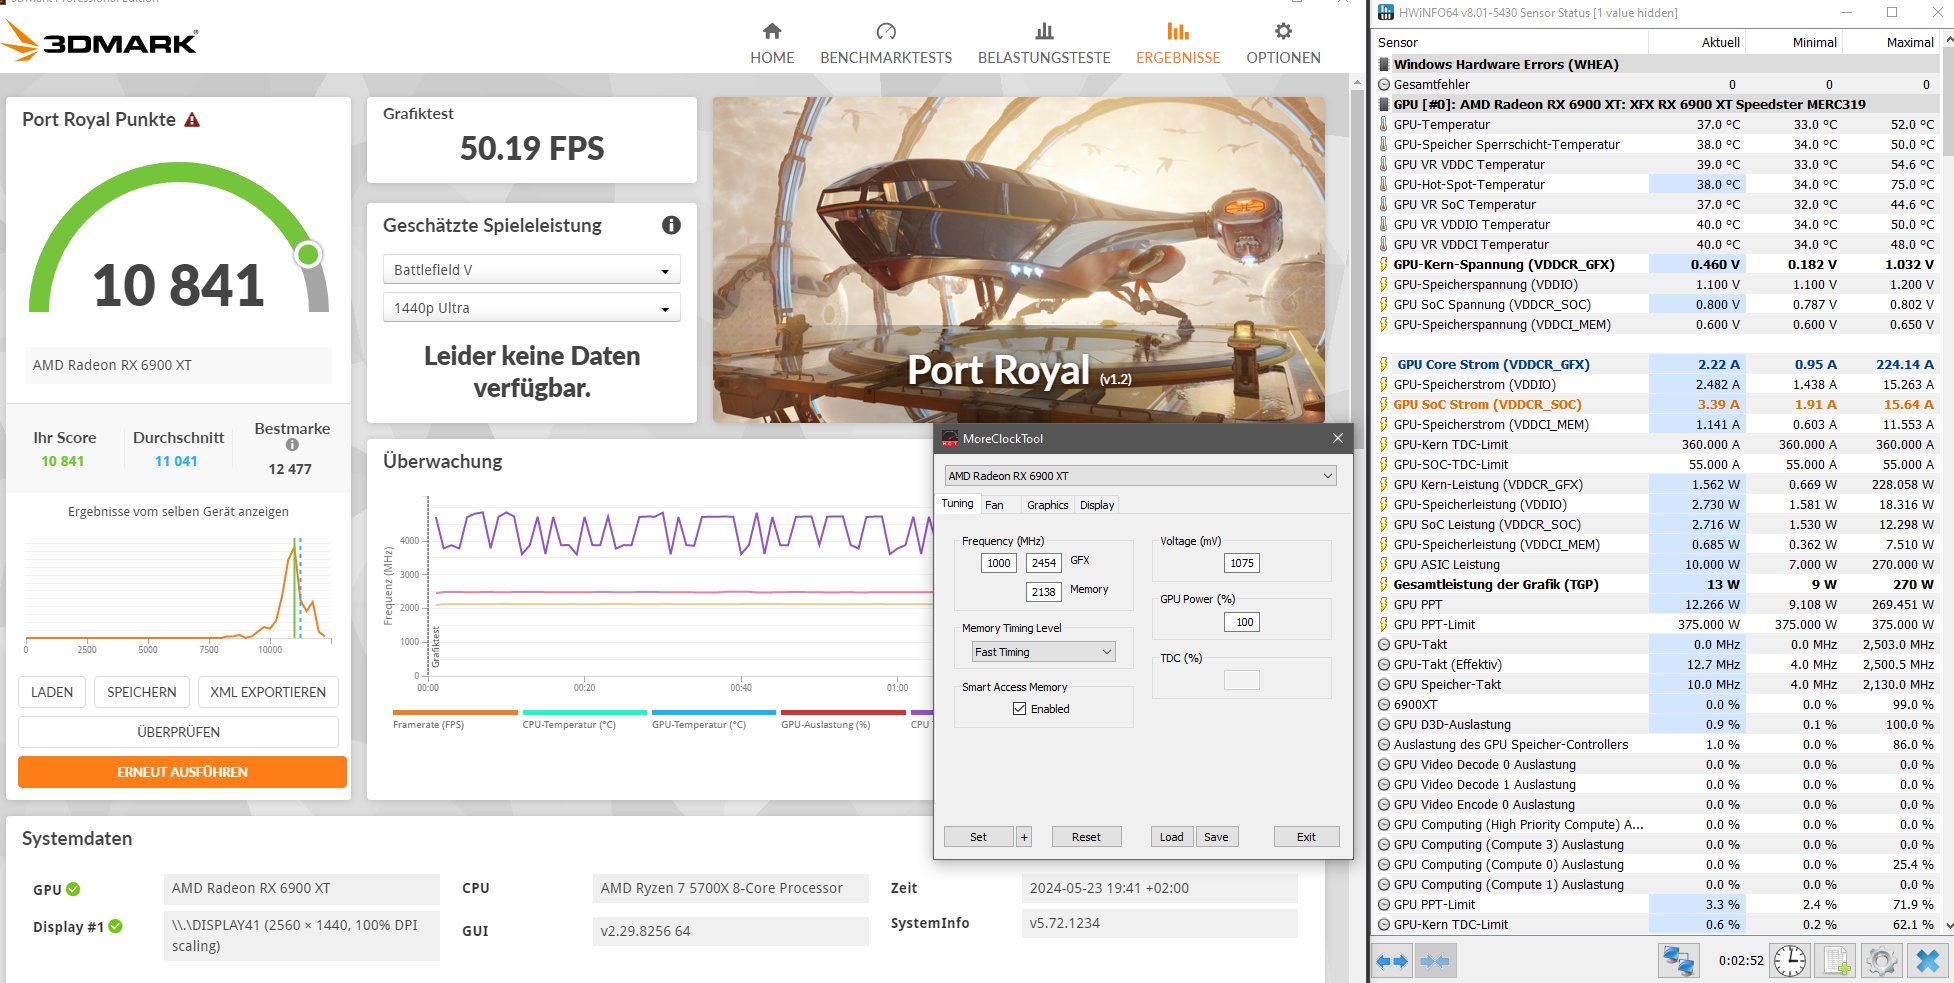This screenshot has width=1954, height=983.
Task: Click Save button in MoreClockTool
Action: (x=1216, y=837)
